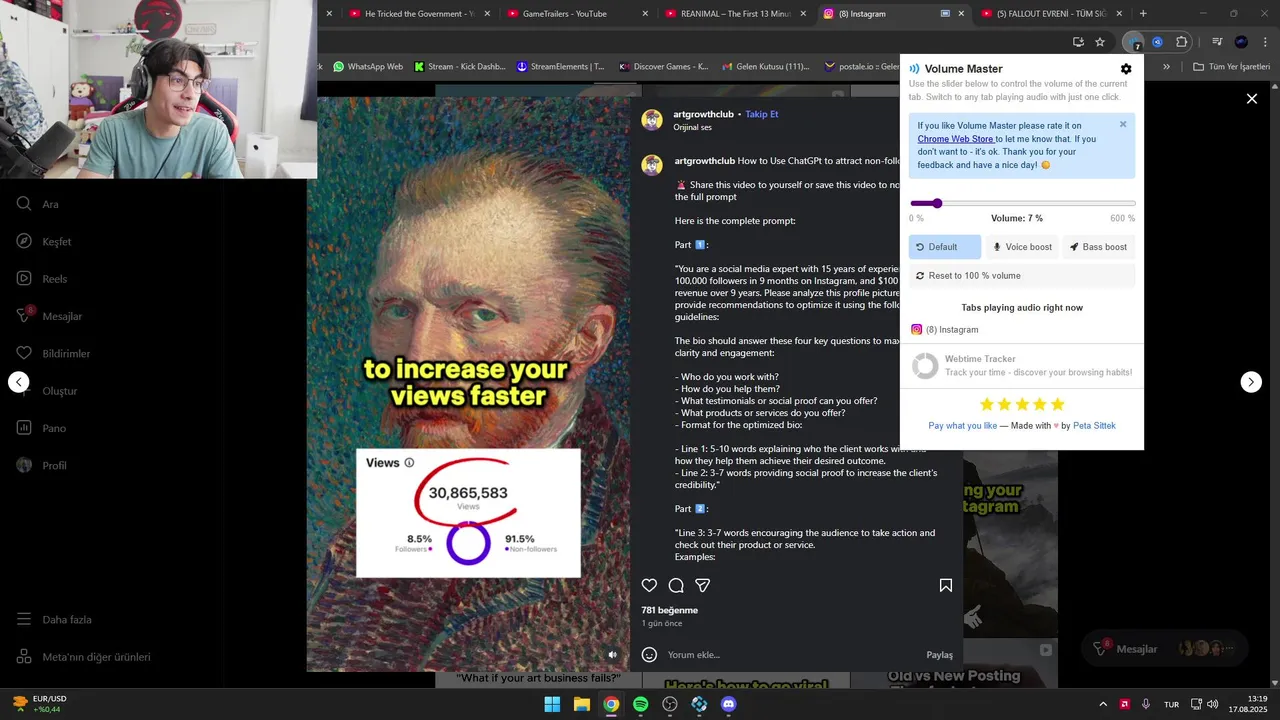Open Peta Sittek author link

click(x=1094, y=426)
